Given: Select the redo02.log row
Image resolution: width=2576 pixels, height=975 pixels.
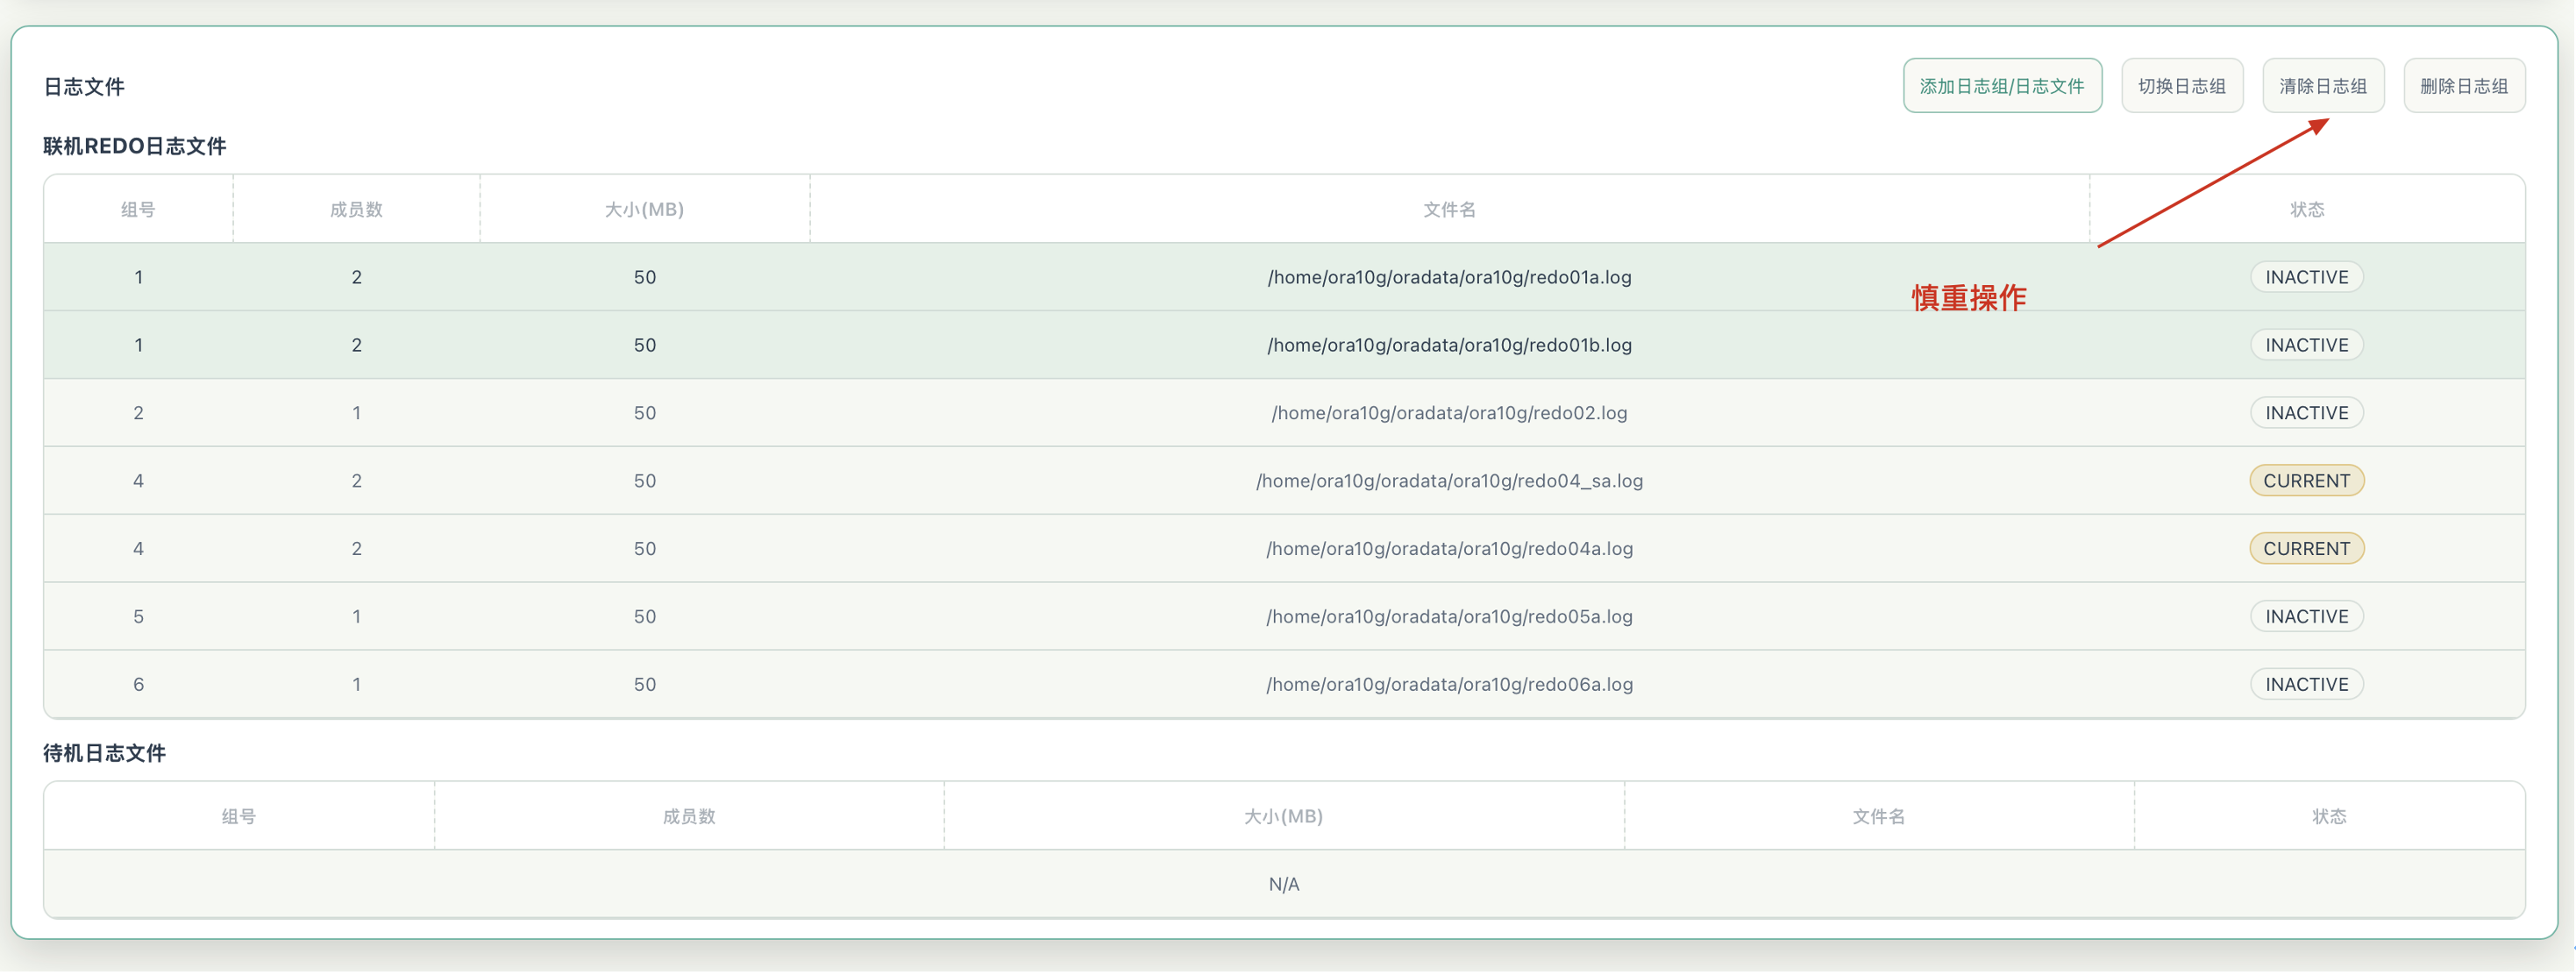Looking at the screenshot, I should 1284,413.
